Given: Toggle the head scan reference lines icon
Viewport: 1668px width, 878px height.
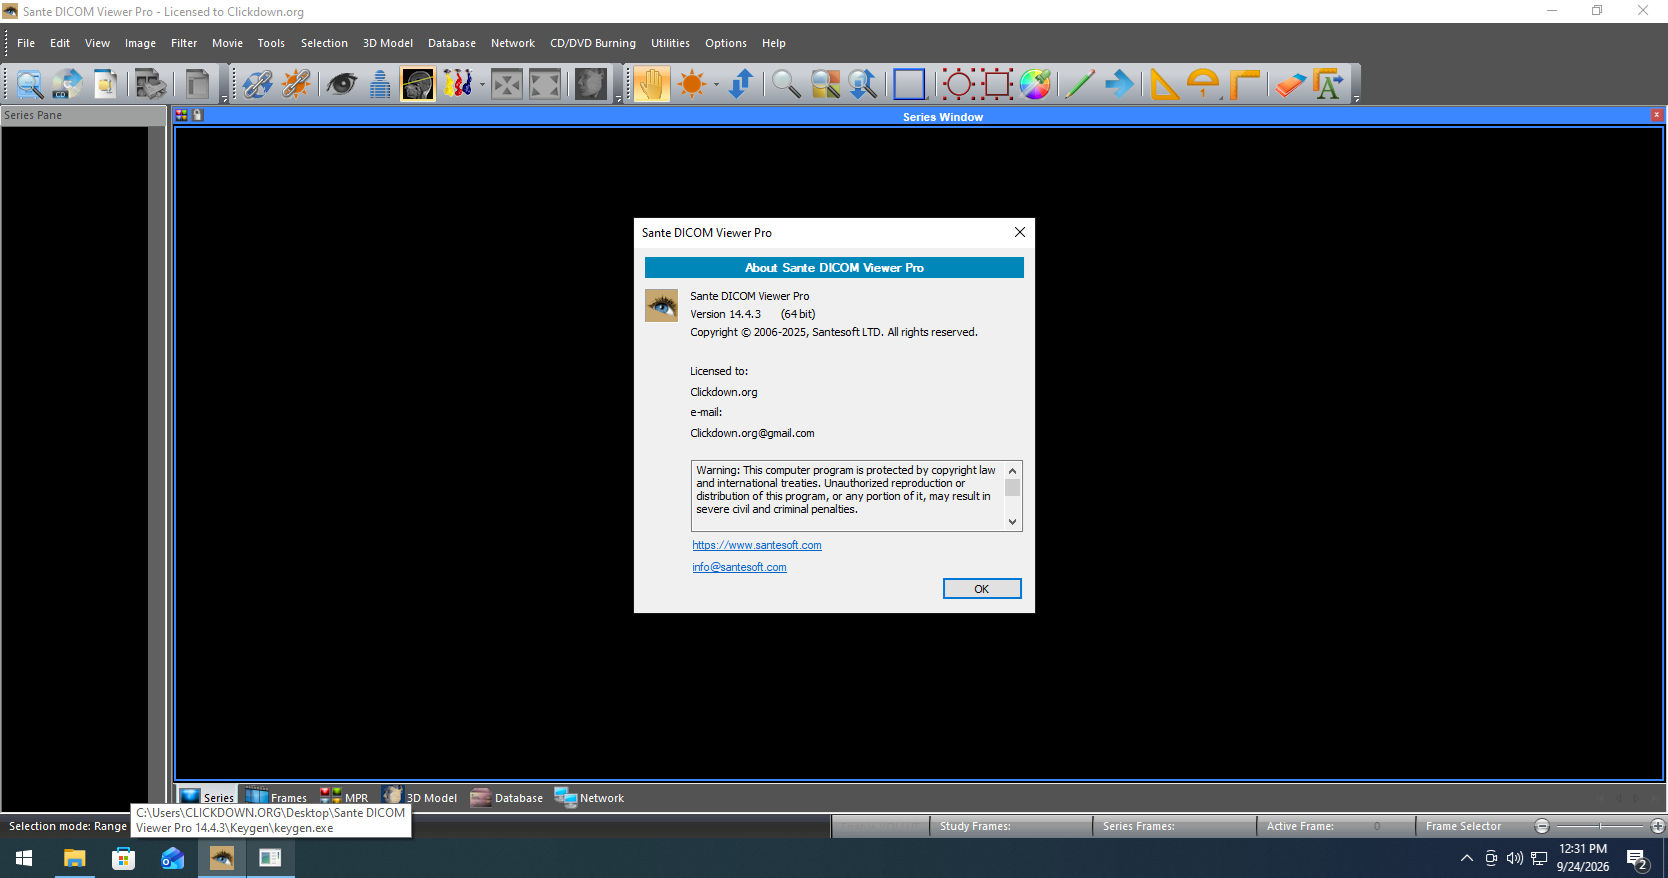Looking at the screenshot, I should point(418,84).
